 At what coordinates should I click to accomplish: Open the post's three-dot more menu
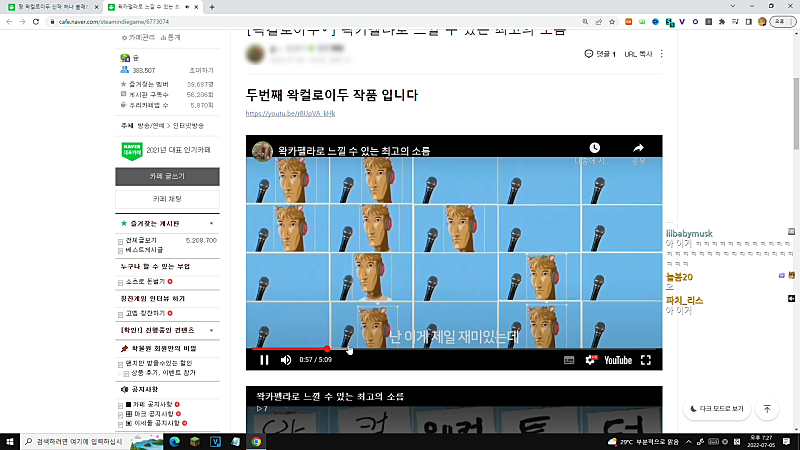pos(662,54)
